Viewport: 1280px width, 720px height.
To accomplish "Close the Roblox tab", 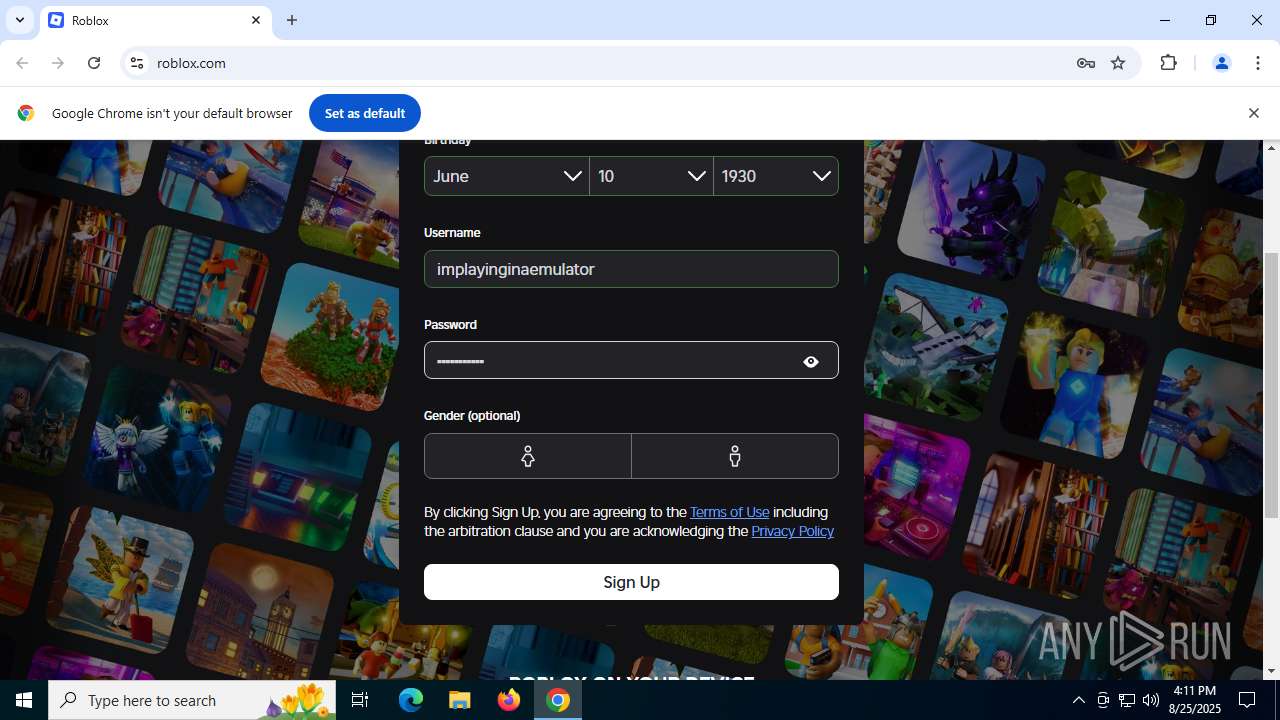I will pyautogui.click(x=256, y=20).
